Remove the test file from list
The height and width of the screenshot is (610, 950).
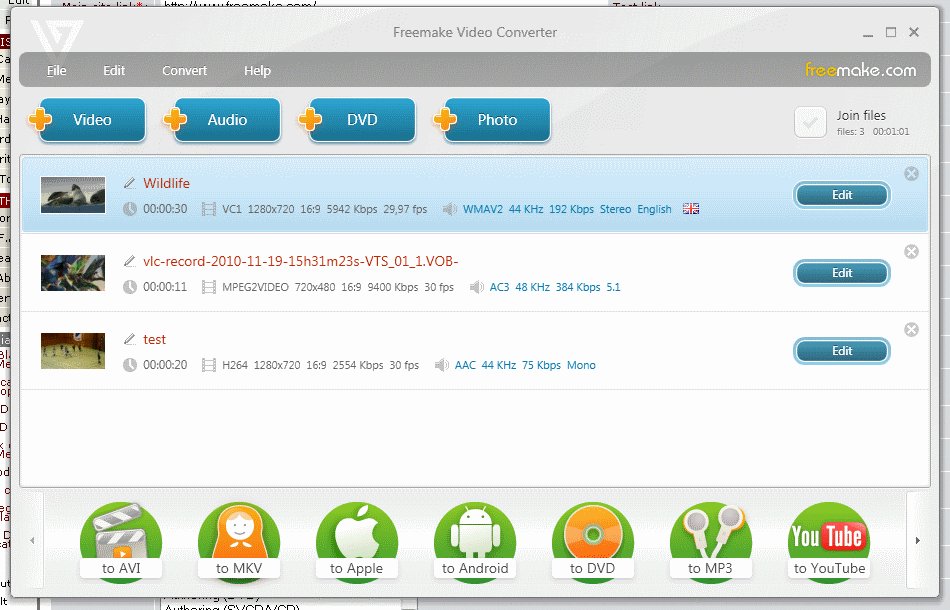coord(911,330)
